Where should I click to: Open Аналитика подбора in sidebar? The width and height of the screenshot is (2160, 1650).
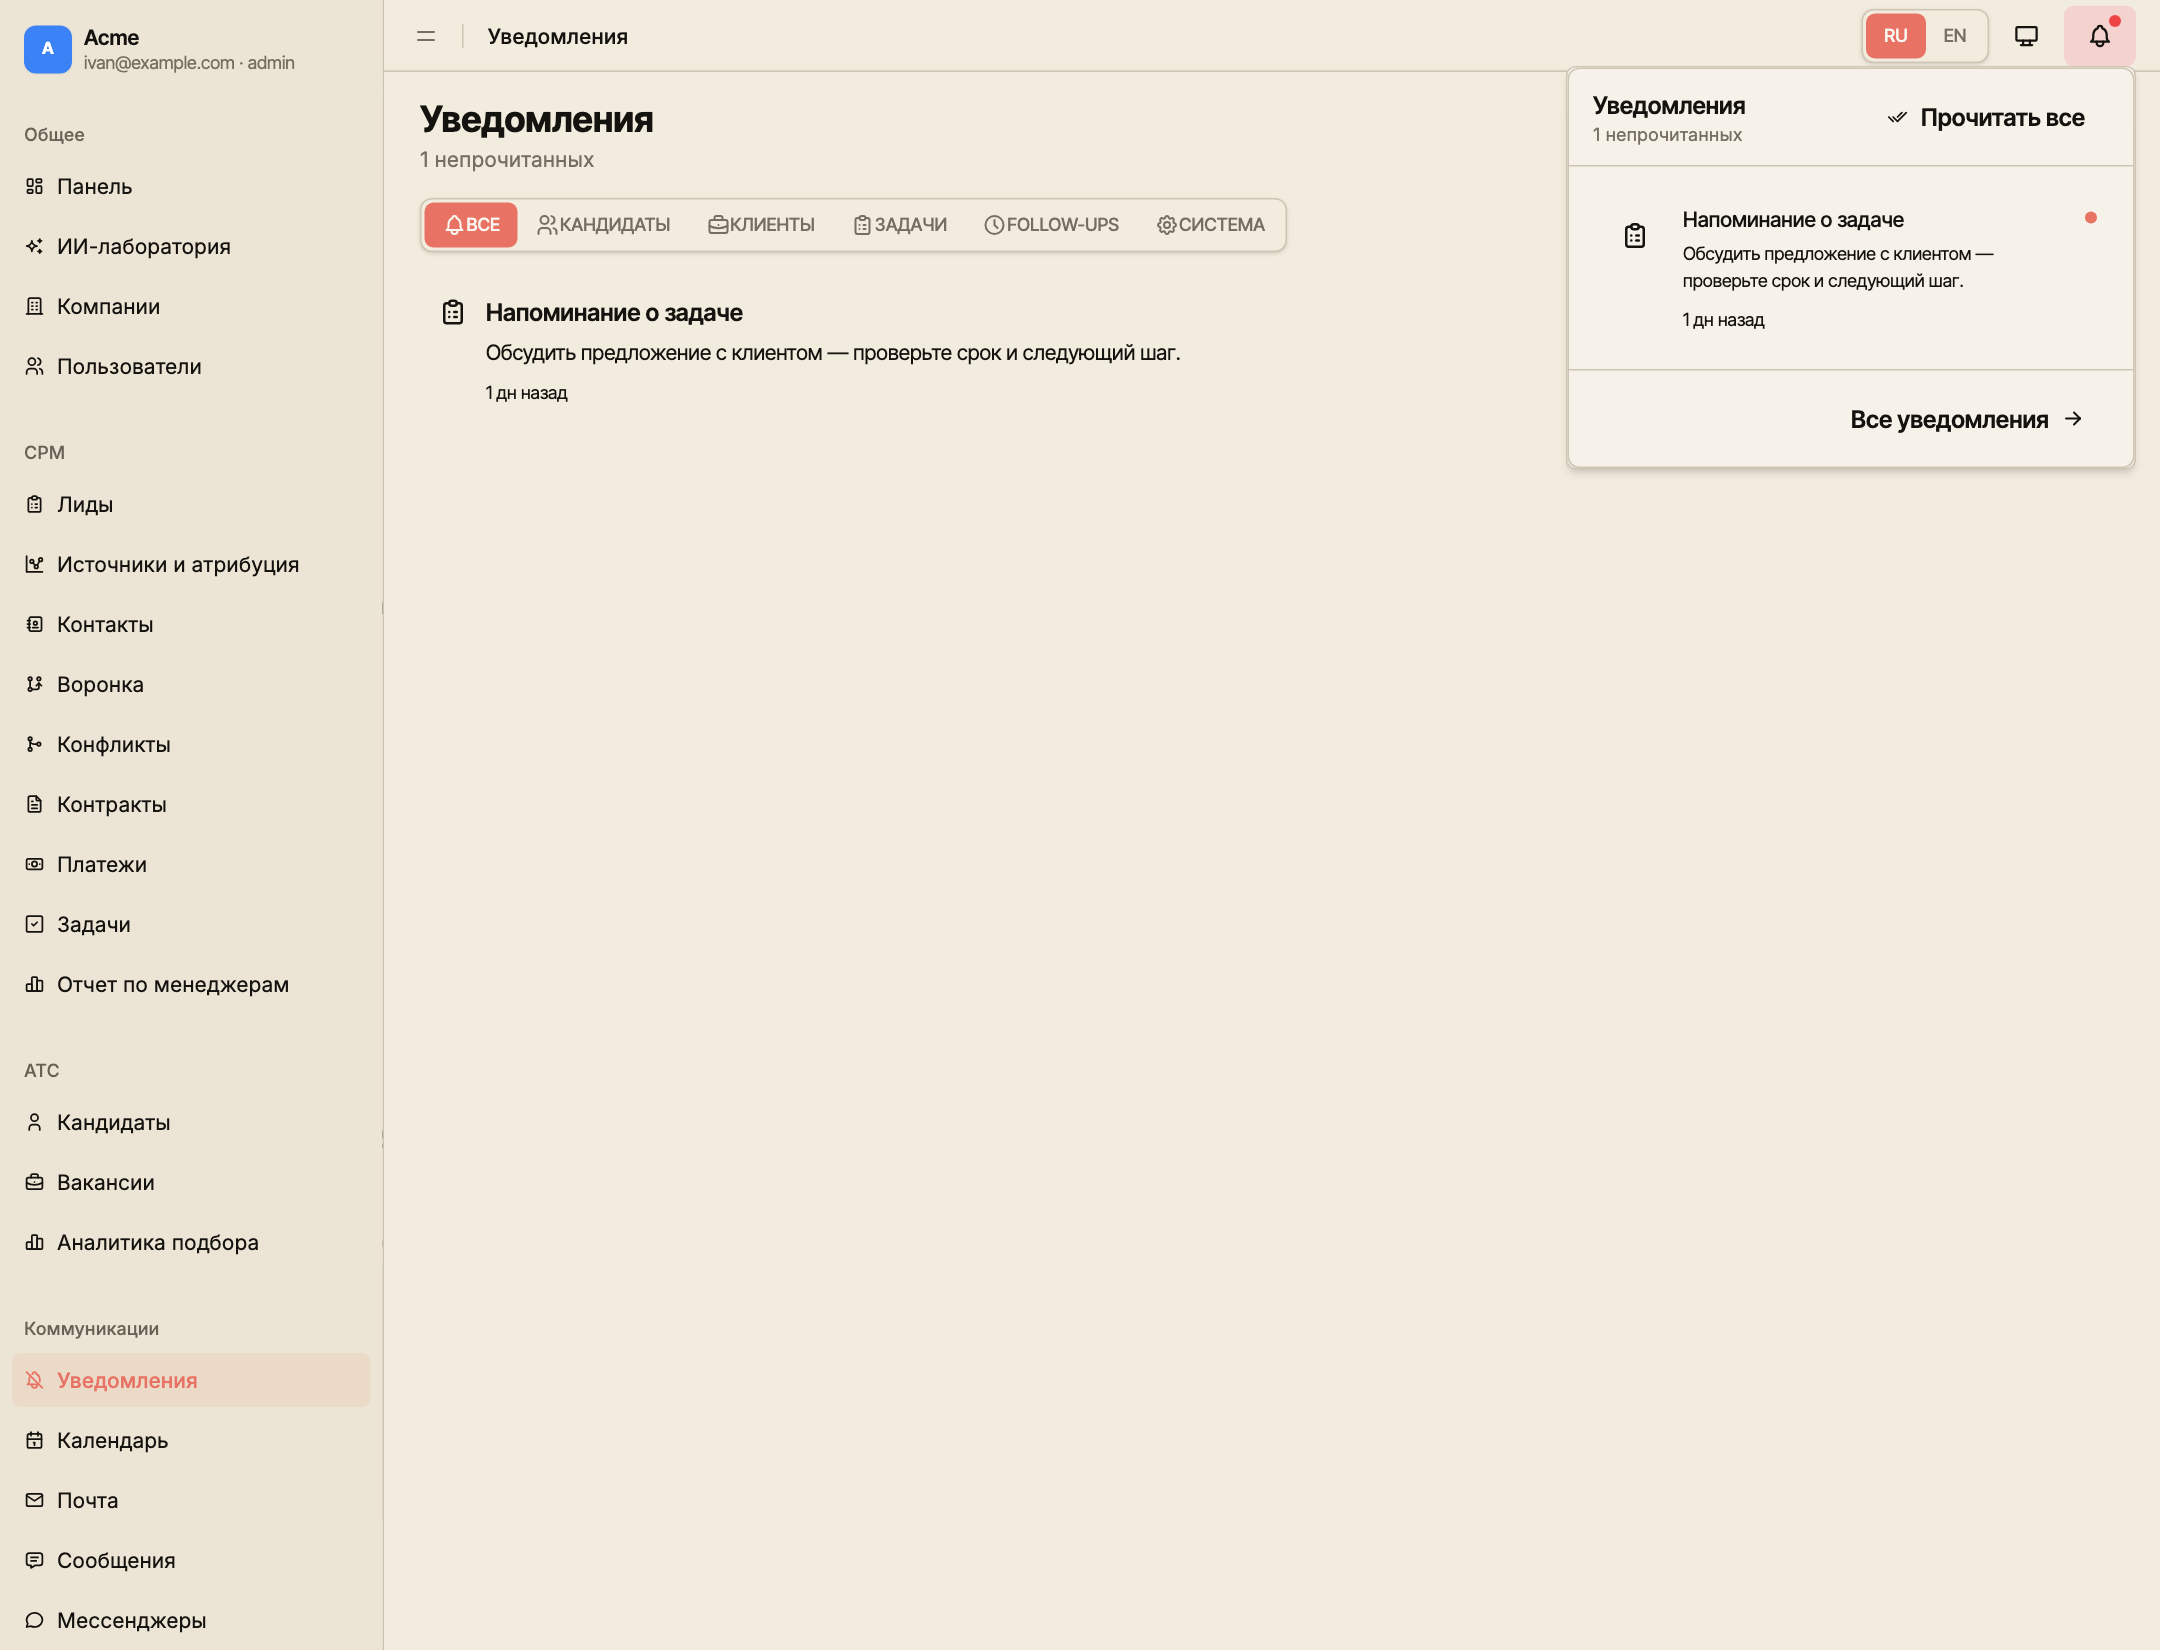point(191,1242)
